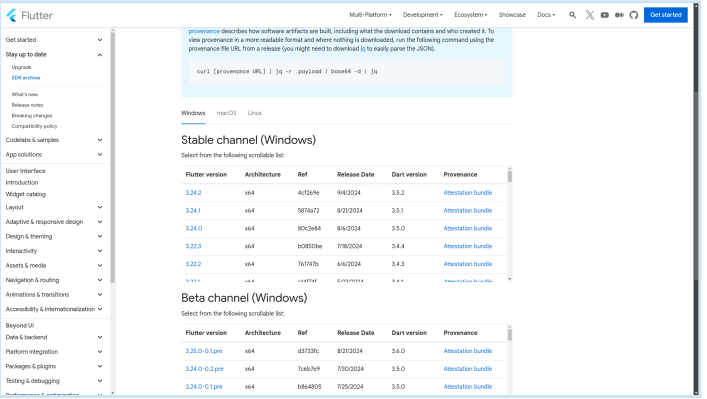
Task: Go to Flutter logo home
Action: click(x=29, y=15)
